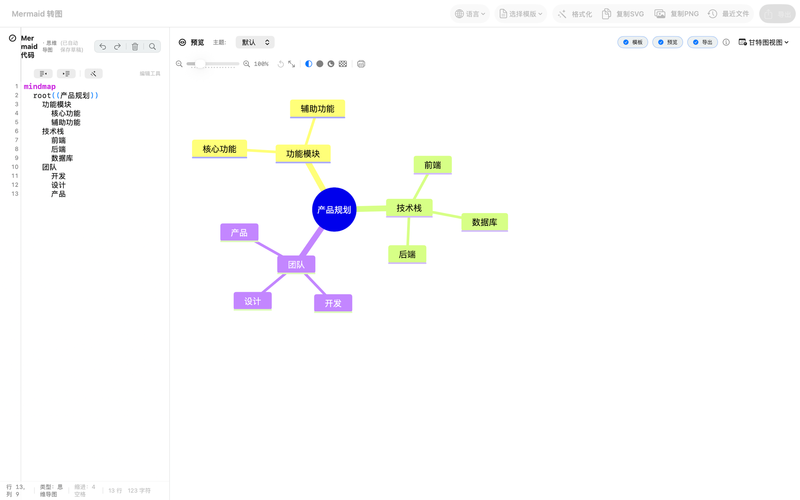This screenshot has width=800, height=500.
Task: Click the root((产品规划)) code line
Action: pos(66,95)
